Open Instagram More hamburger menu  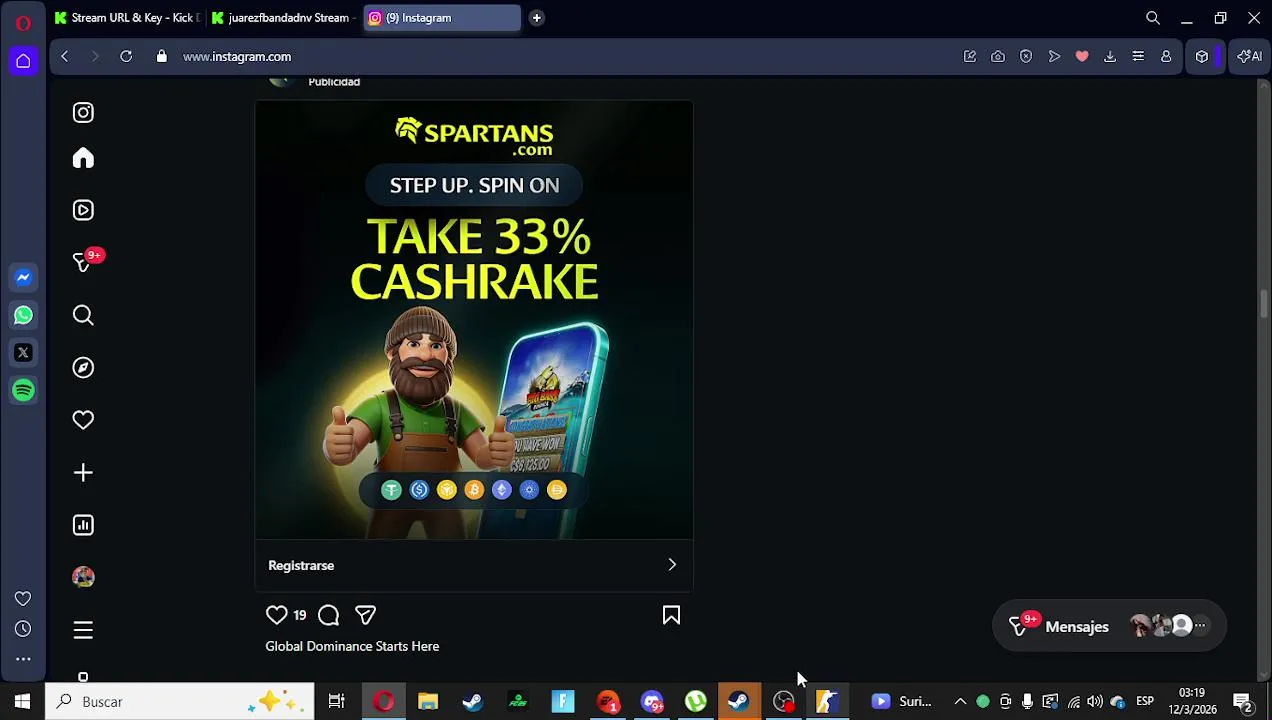(83, 630)
